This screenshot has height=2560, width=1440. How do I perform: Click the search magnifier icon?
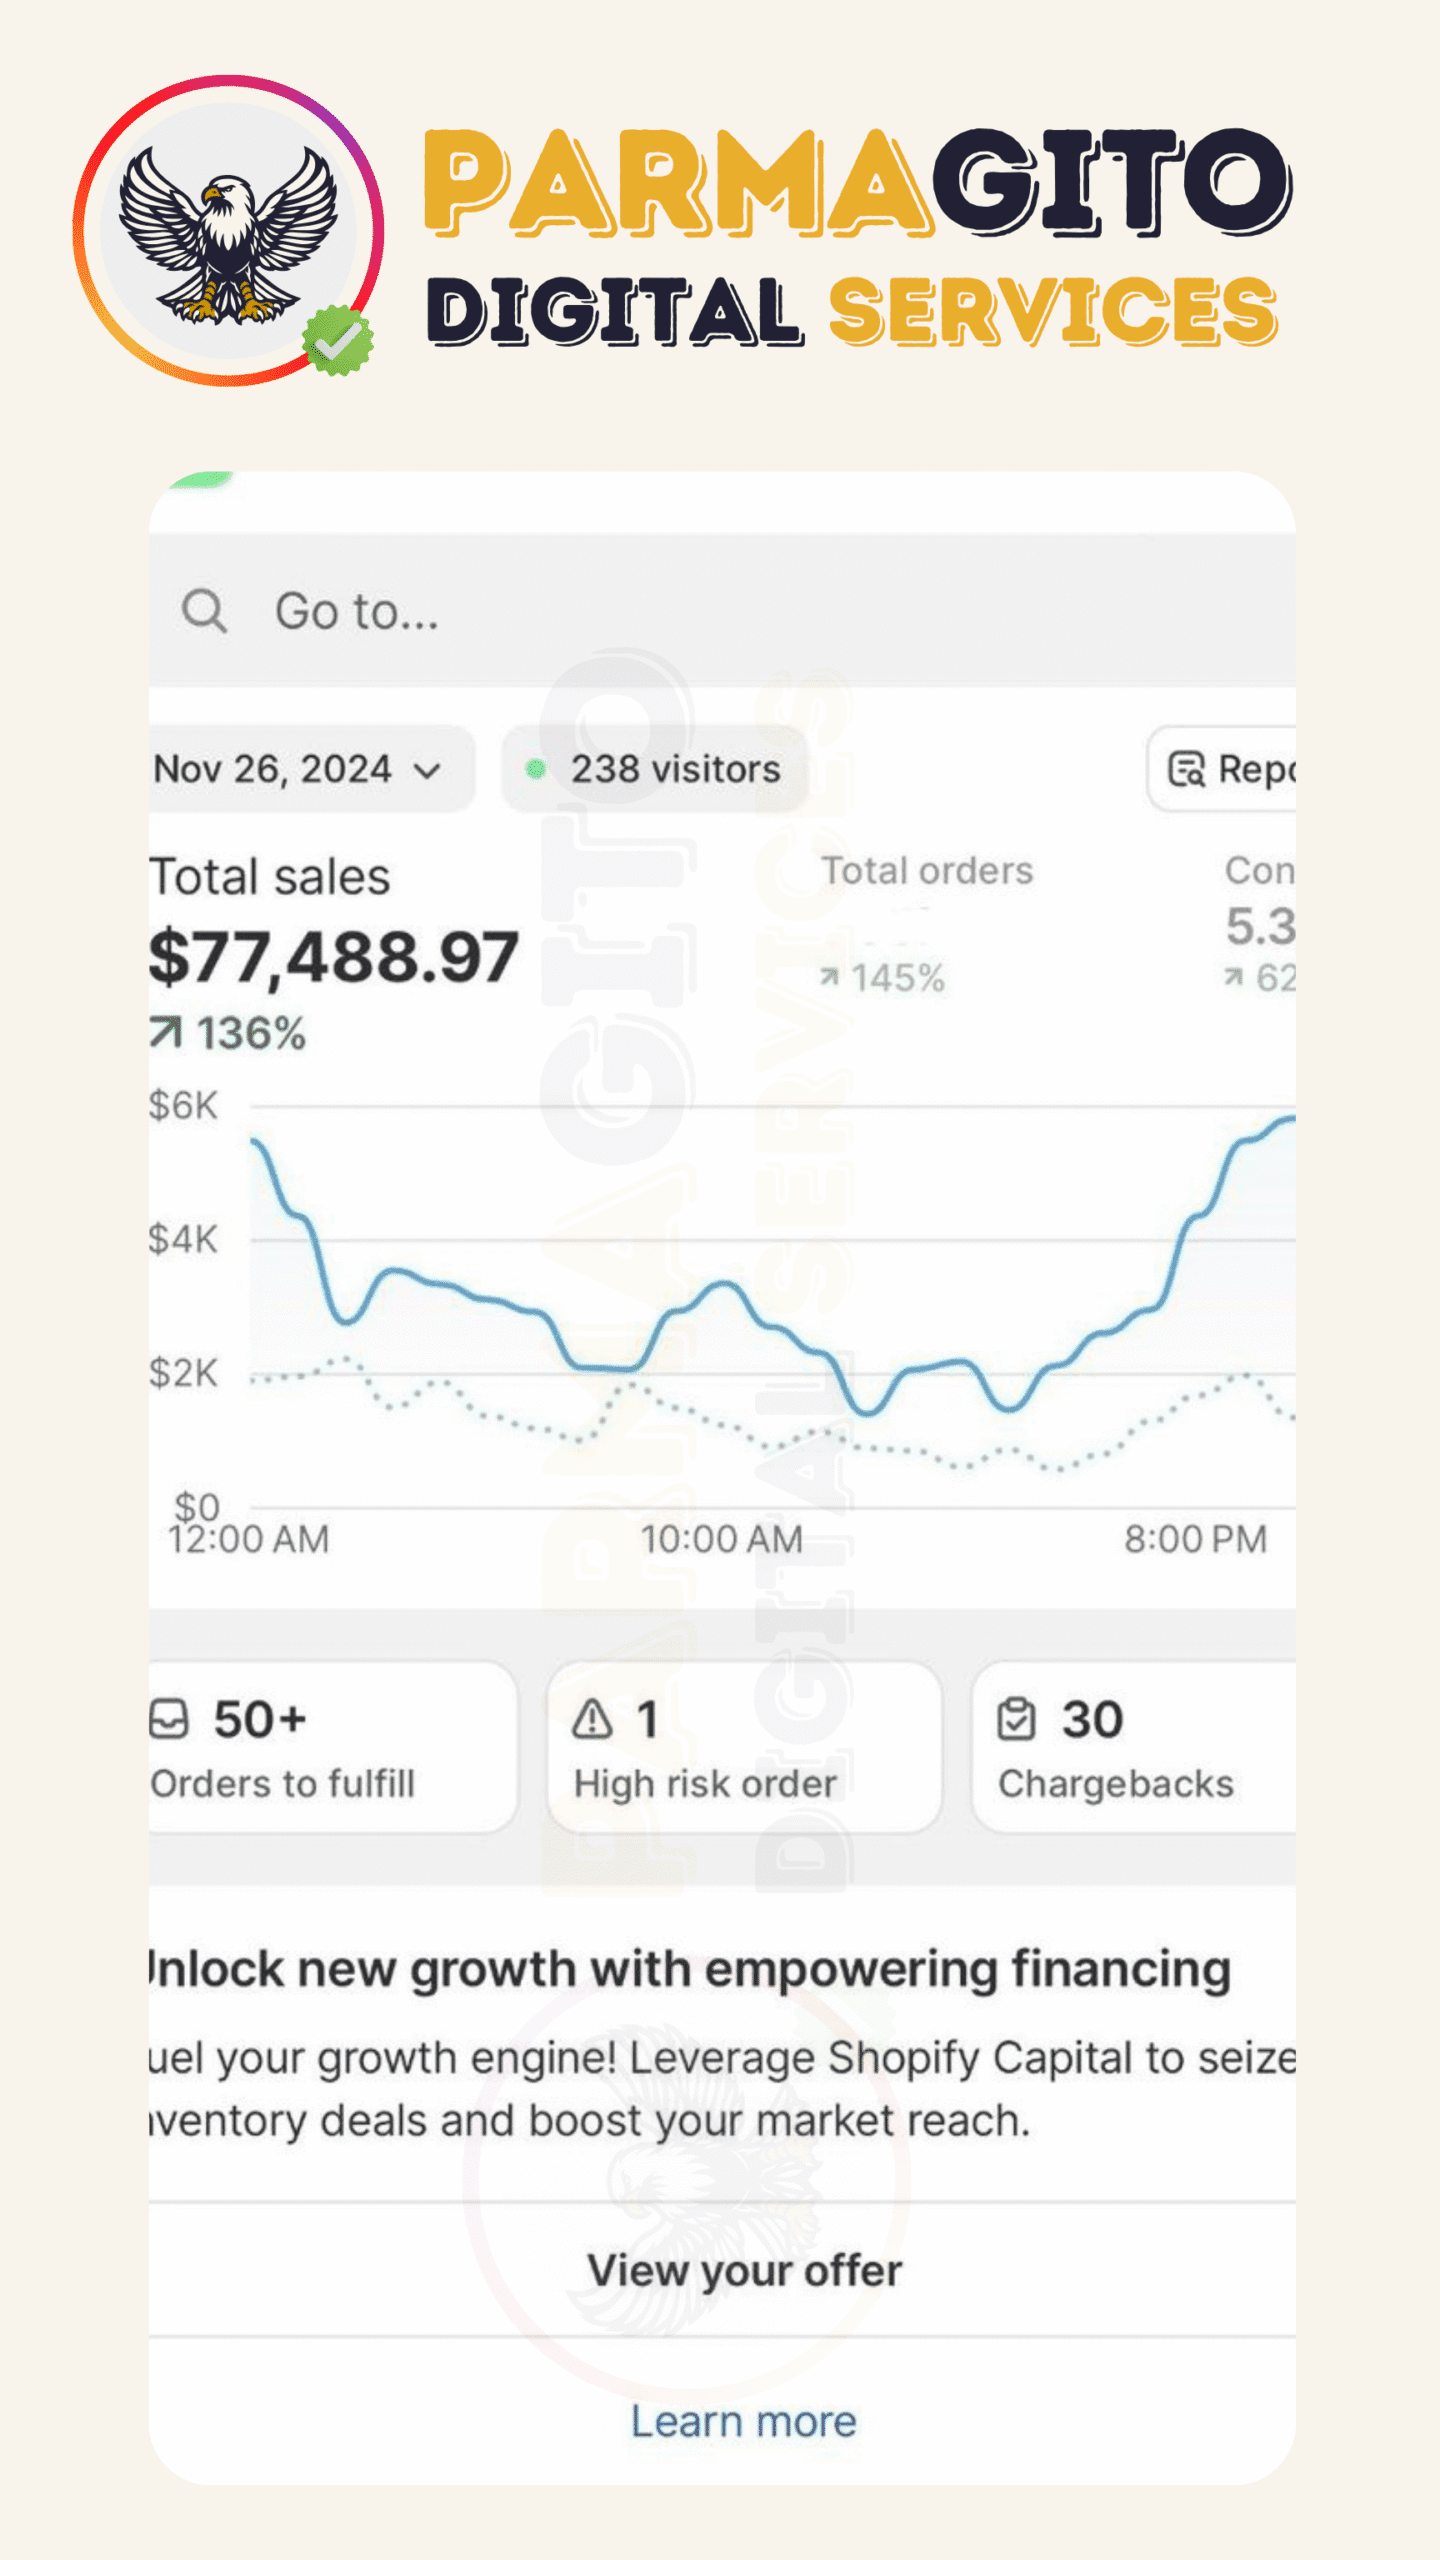204,611
